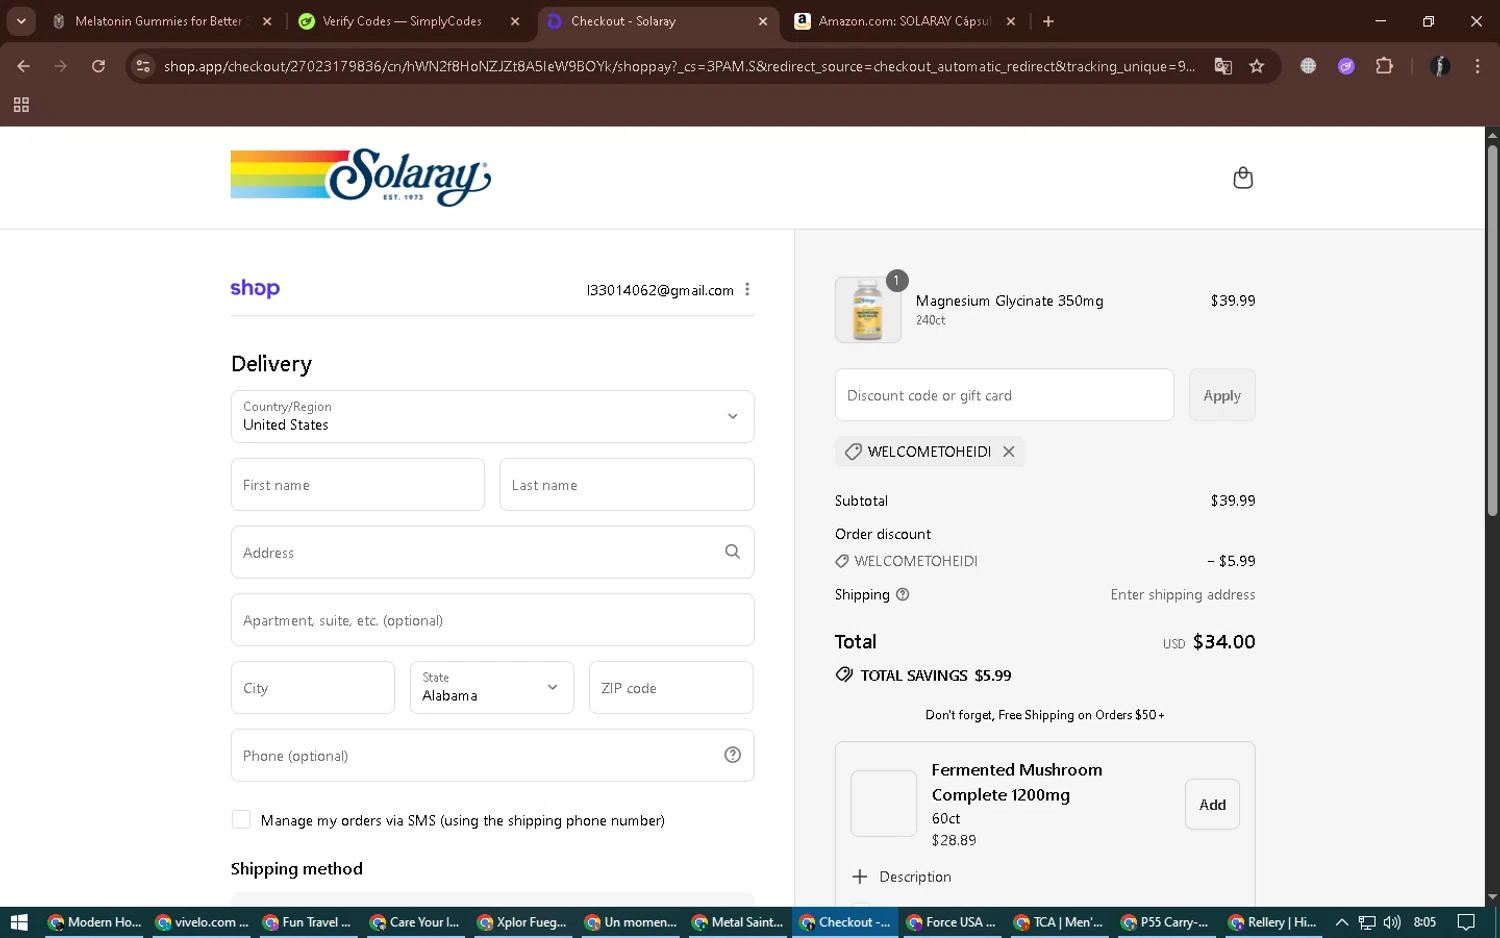Viewport: 1500px width, 938px height.
Task: Open account options three-dot menu
Action: 747,290
